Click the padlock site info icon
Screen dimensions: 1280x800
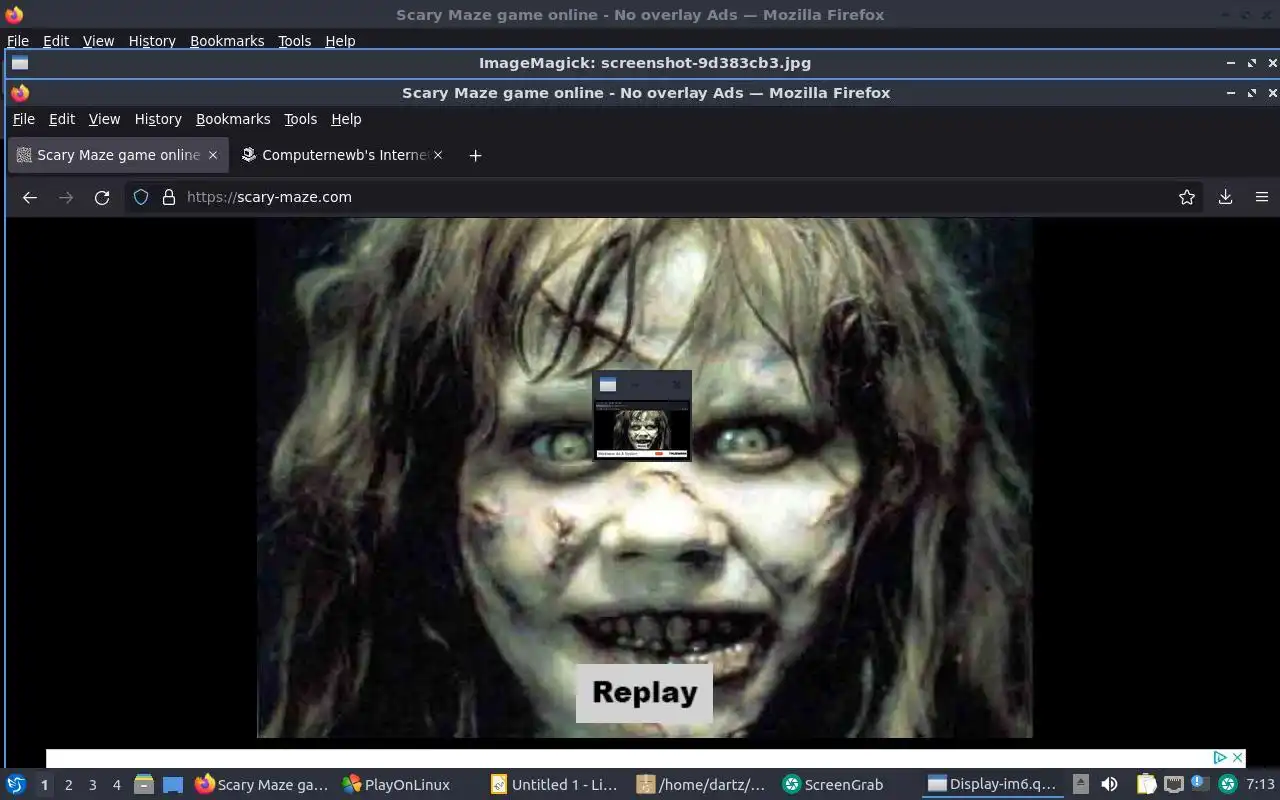coord(168,197)
